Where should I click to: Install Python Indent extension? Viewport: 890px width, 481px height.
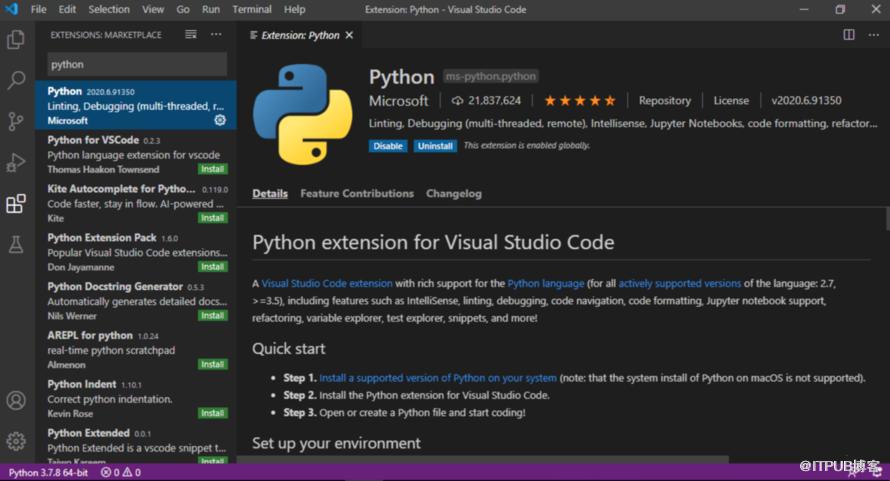pos(212,413)
